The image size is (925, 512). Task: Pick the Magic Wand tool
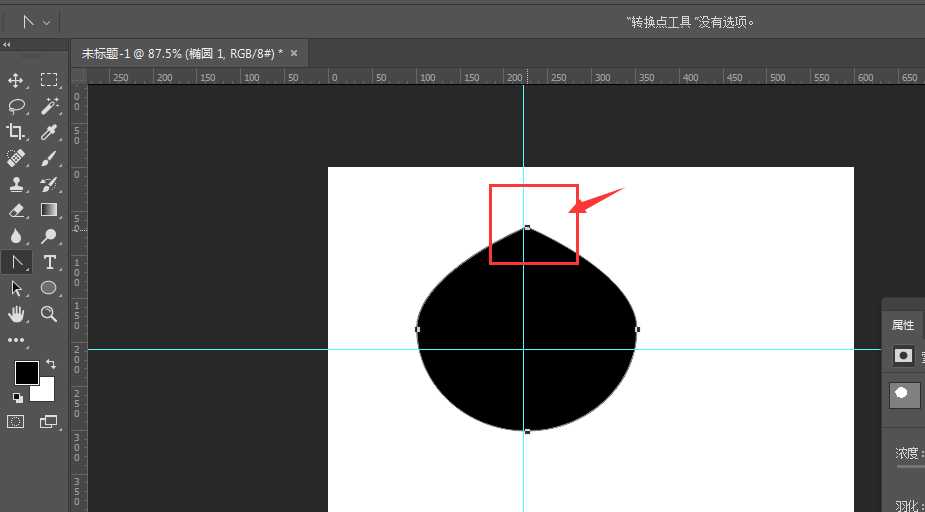pyautogui.click(x=48, y=106)
